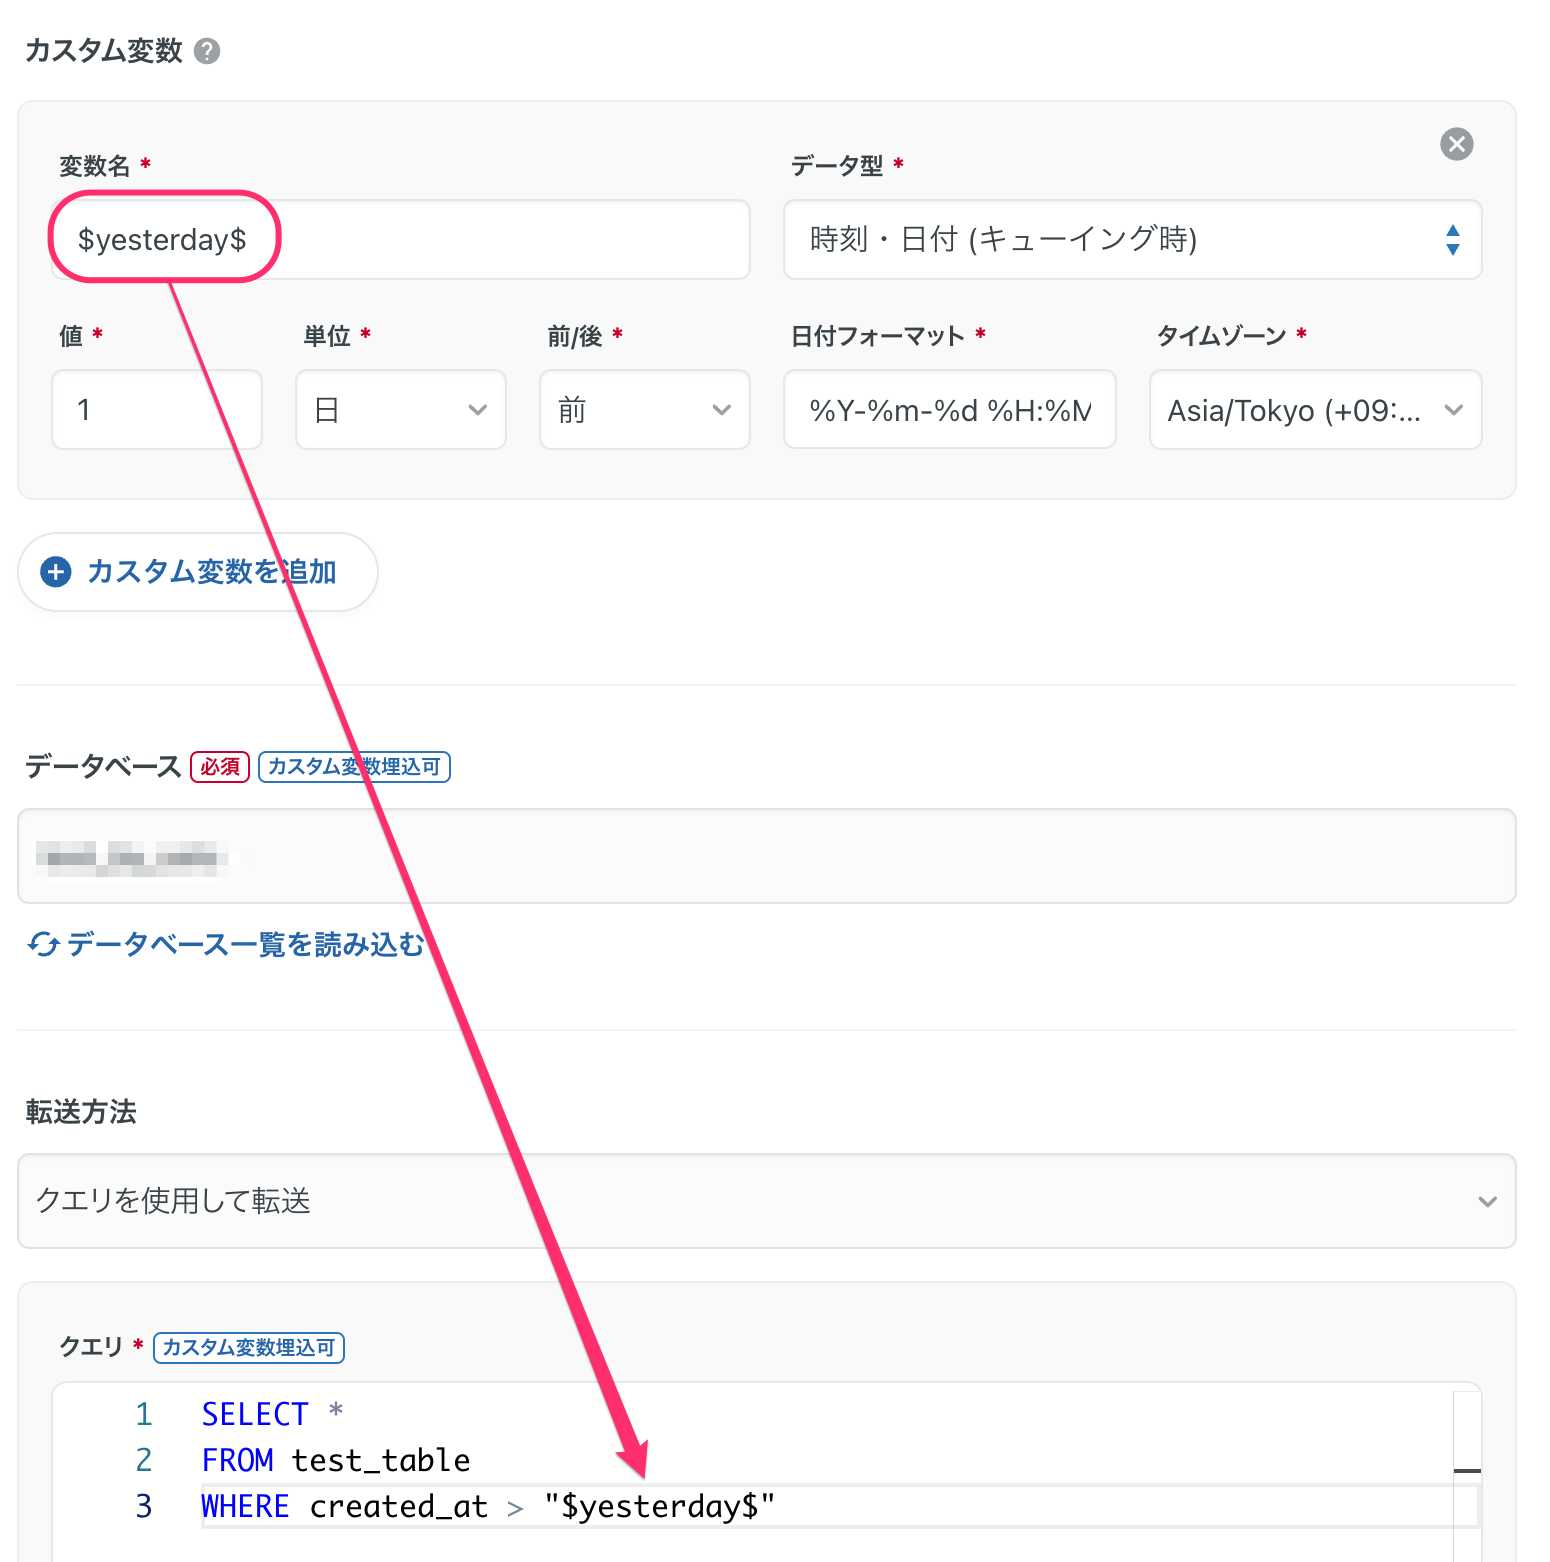Click the データベース input field
The image size is (1550, 1562).
(x=767, y=856)
